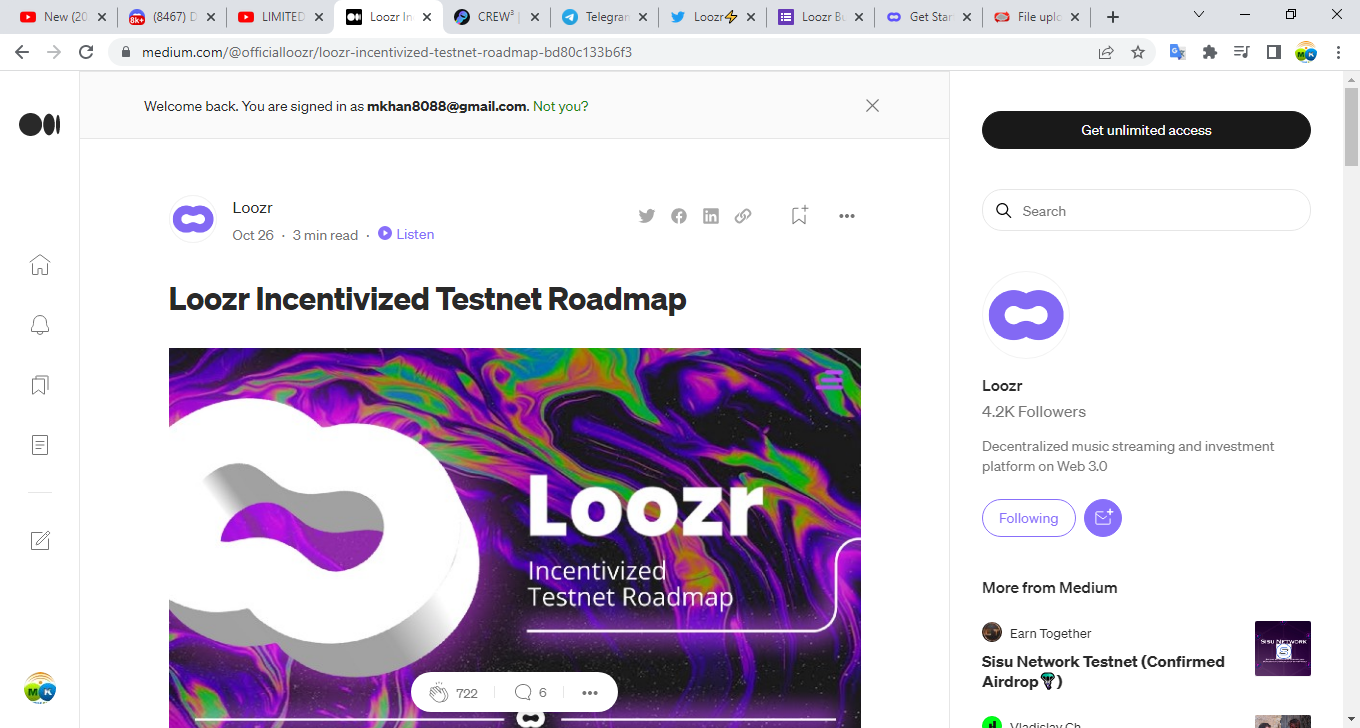This screenshot has width=1360, height=728.
Task: Toggle the Following button for Loozr
Action: (1028, 518)
